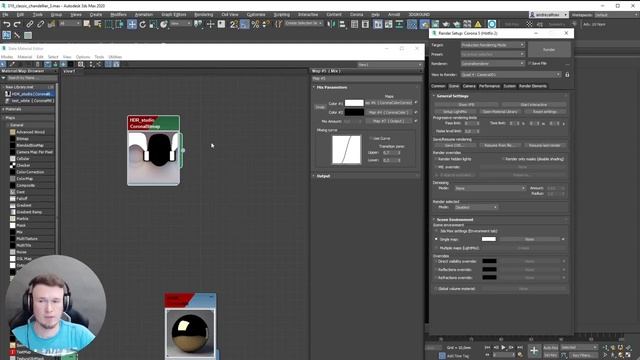Click the Redo arrow in main toolbar
The height and width of the screenshot is (360, 640).
click(x=17, y=24)
